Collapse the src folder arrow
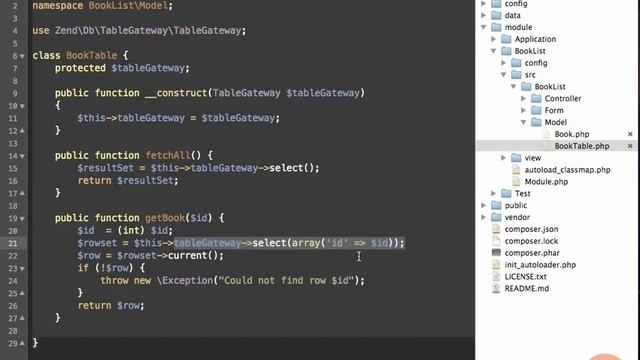Viewport: 640px width, 360px height. pos(504,75)
